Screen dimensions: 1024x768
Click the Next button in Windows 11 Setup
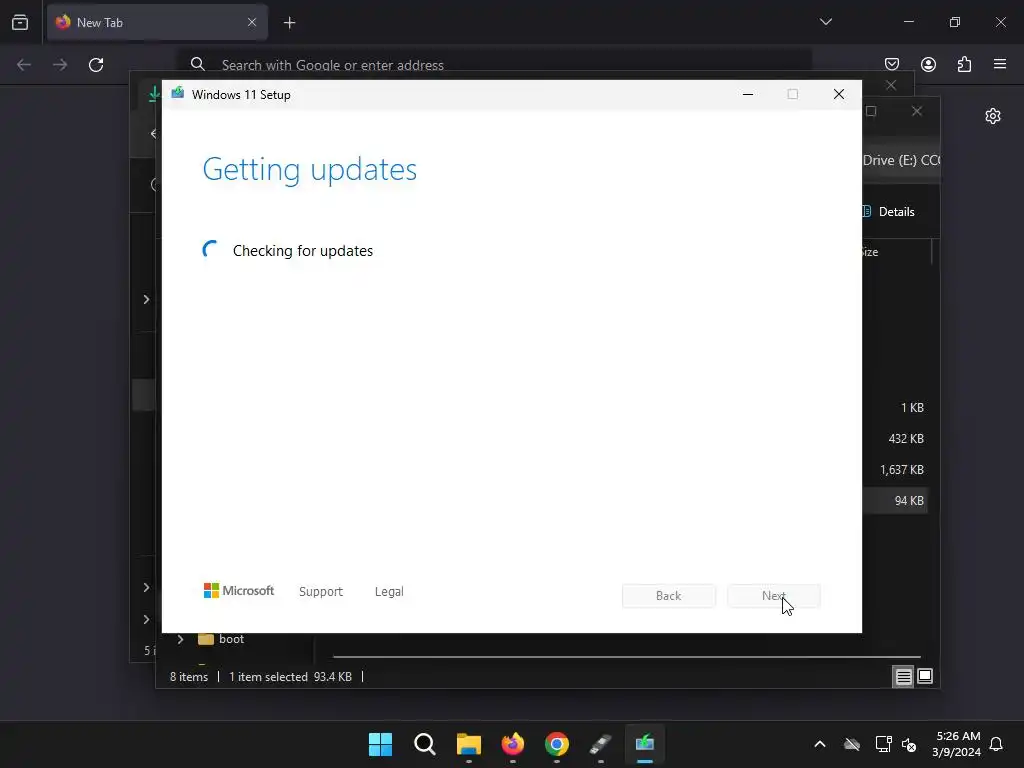click(x=774, y=596)
